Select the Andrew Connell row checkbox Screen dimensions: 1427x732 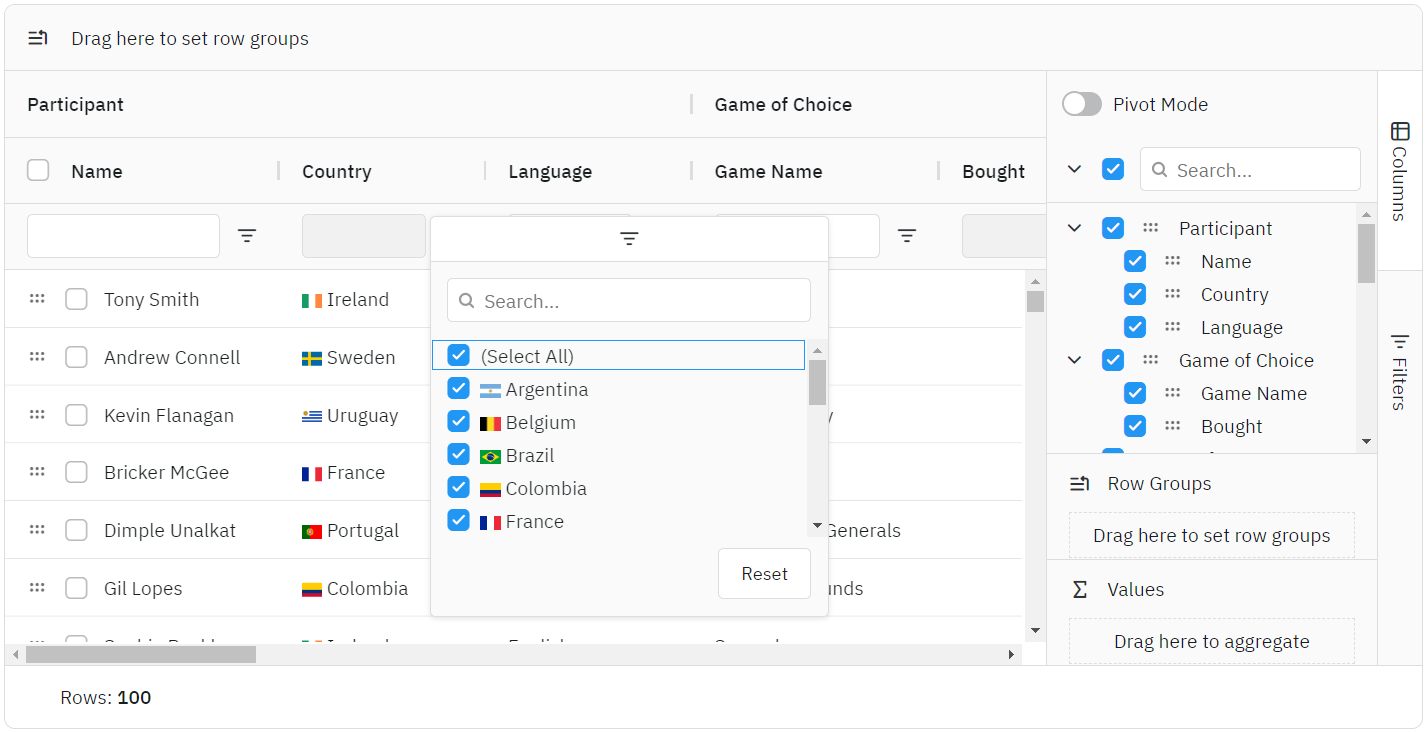click(x=76, y=357)
